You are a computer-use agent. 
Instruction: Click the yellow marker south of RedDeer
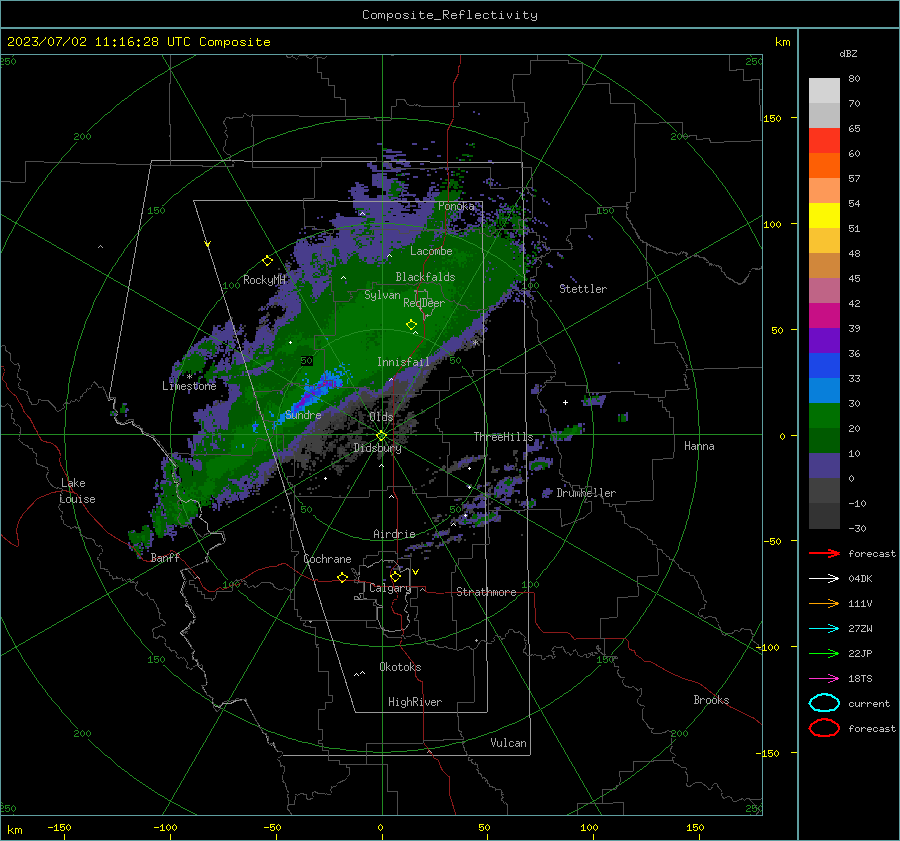(x=411, y=324)
